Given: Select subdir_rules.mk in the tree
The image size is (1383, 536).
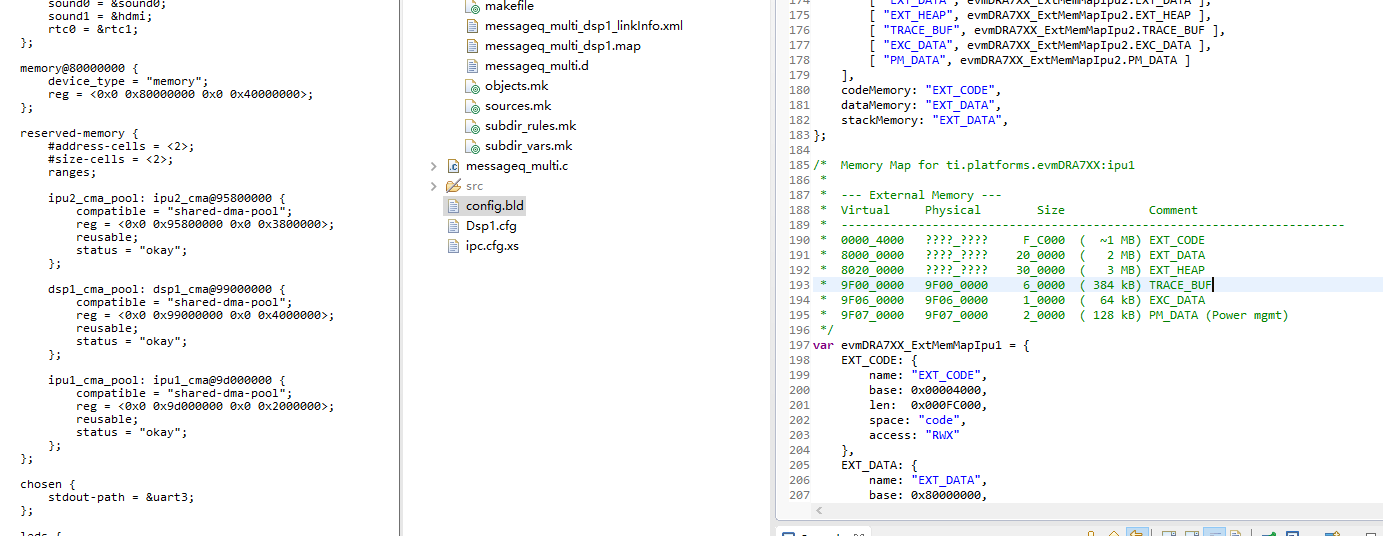Looking at the screenshot, I should click(531, 126).
